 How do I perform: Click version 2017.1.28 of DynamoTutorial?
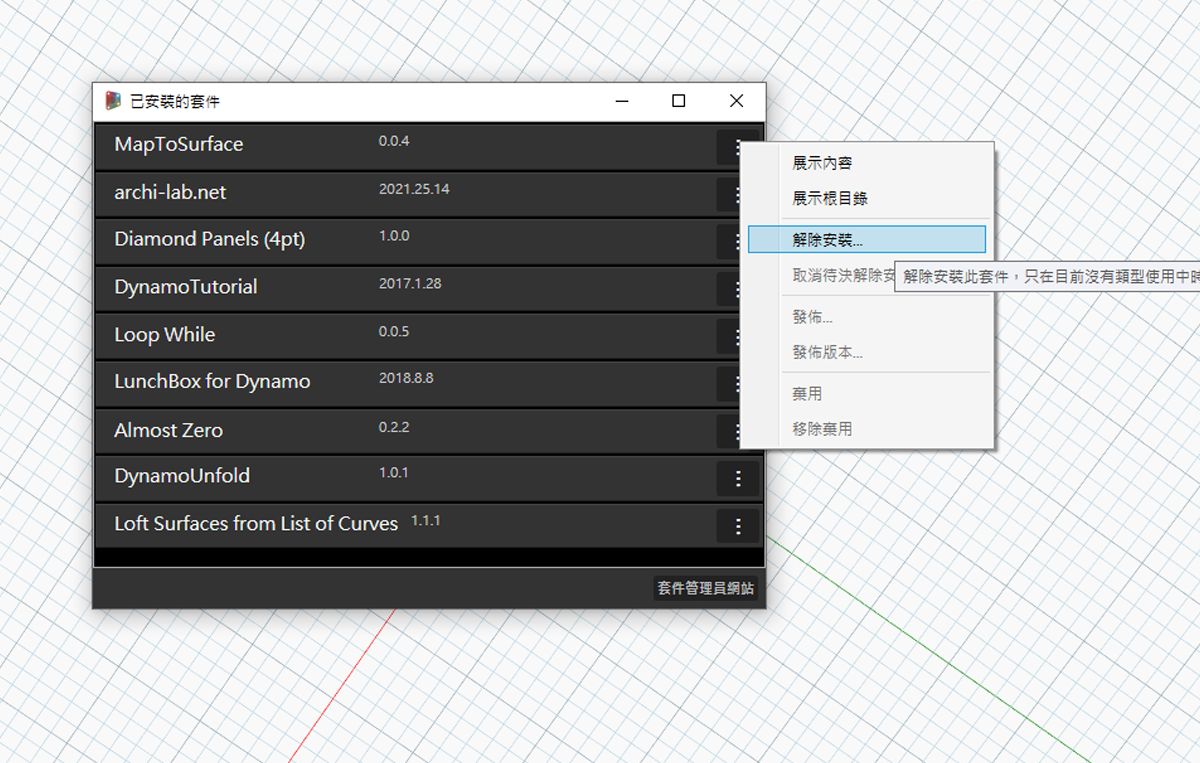pos(410,284)
